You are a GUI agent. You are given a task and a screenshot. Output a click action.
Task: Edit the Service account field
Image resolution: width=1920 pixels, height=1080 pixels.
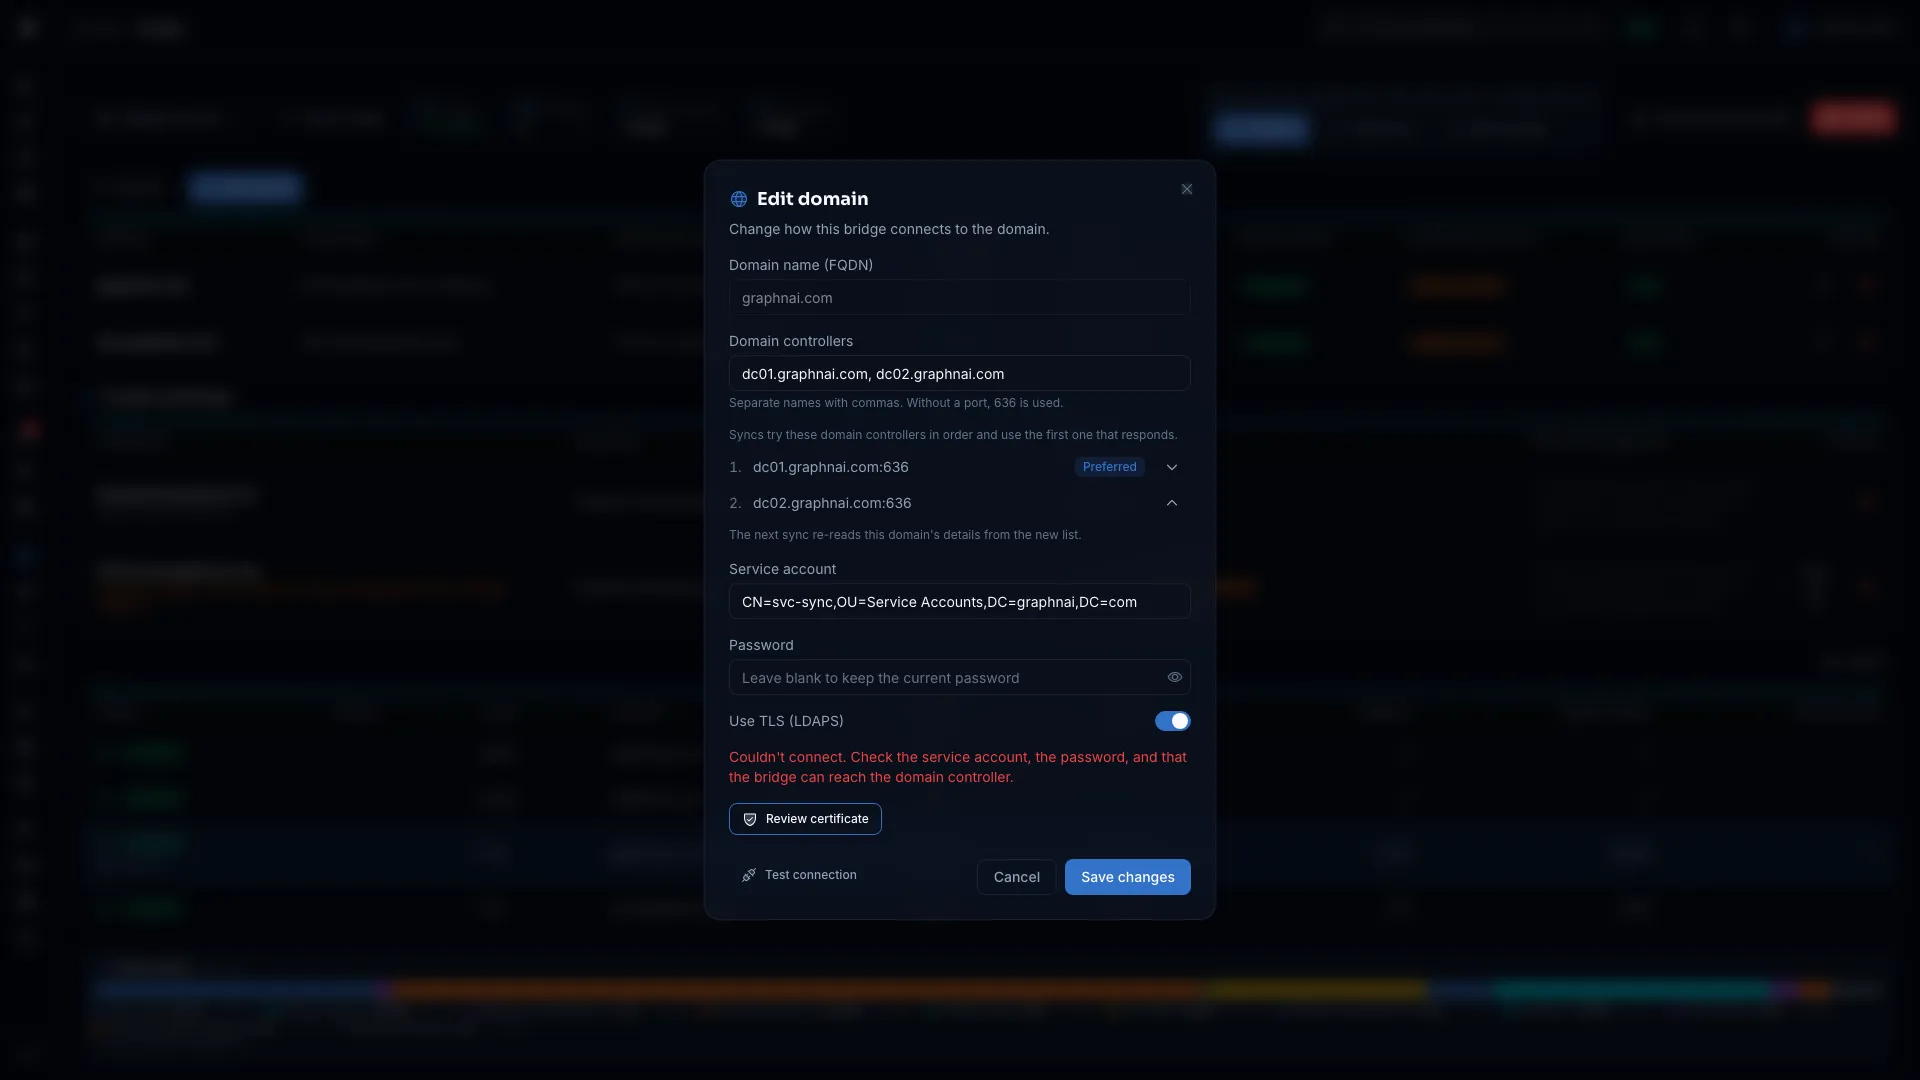[959, 602]
